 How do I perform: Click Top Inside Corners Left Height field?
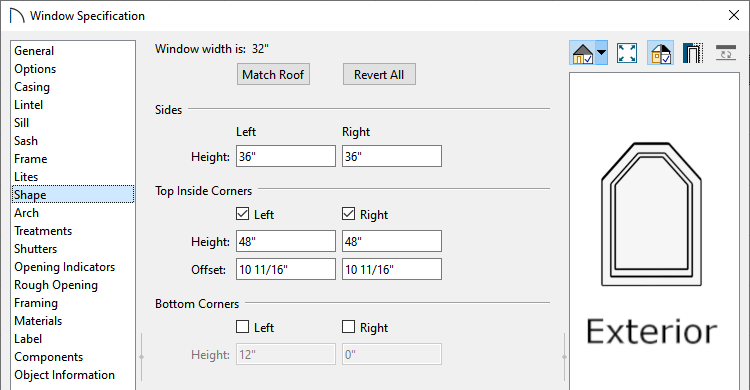[286, 241]
